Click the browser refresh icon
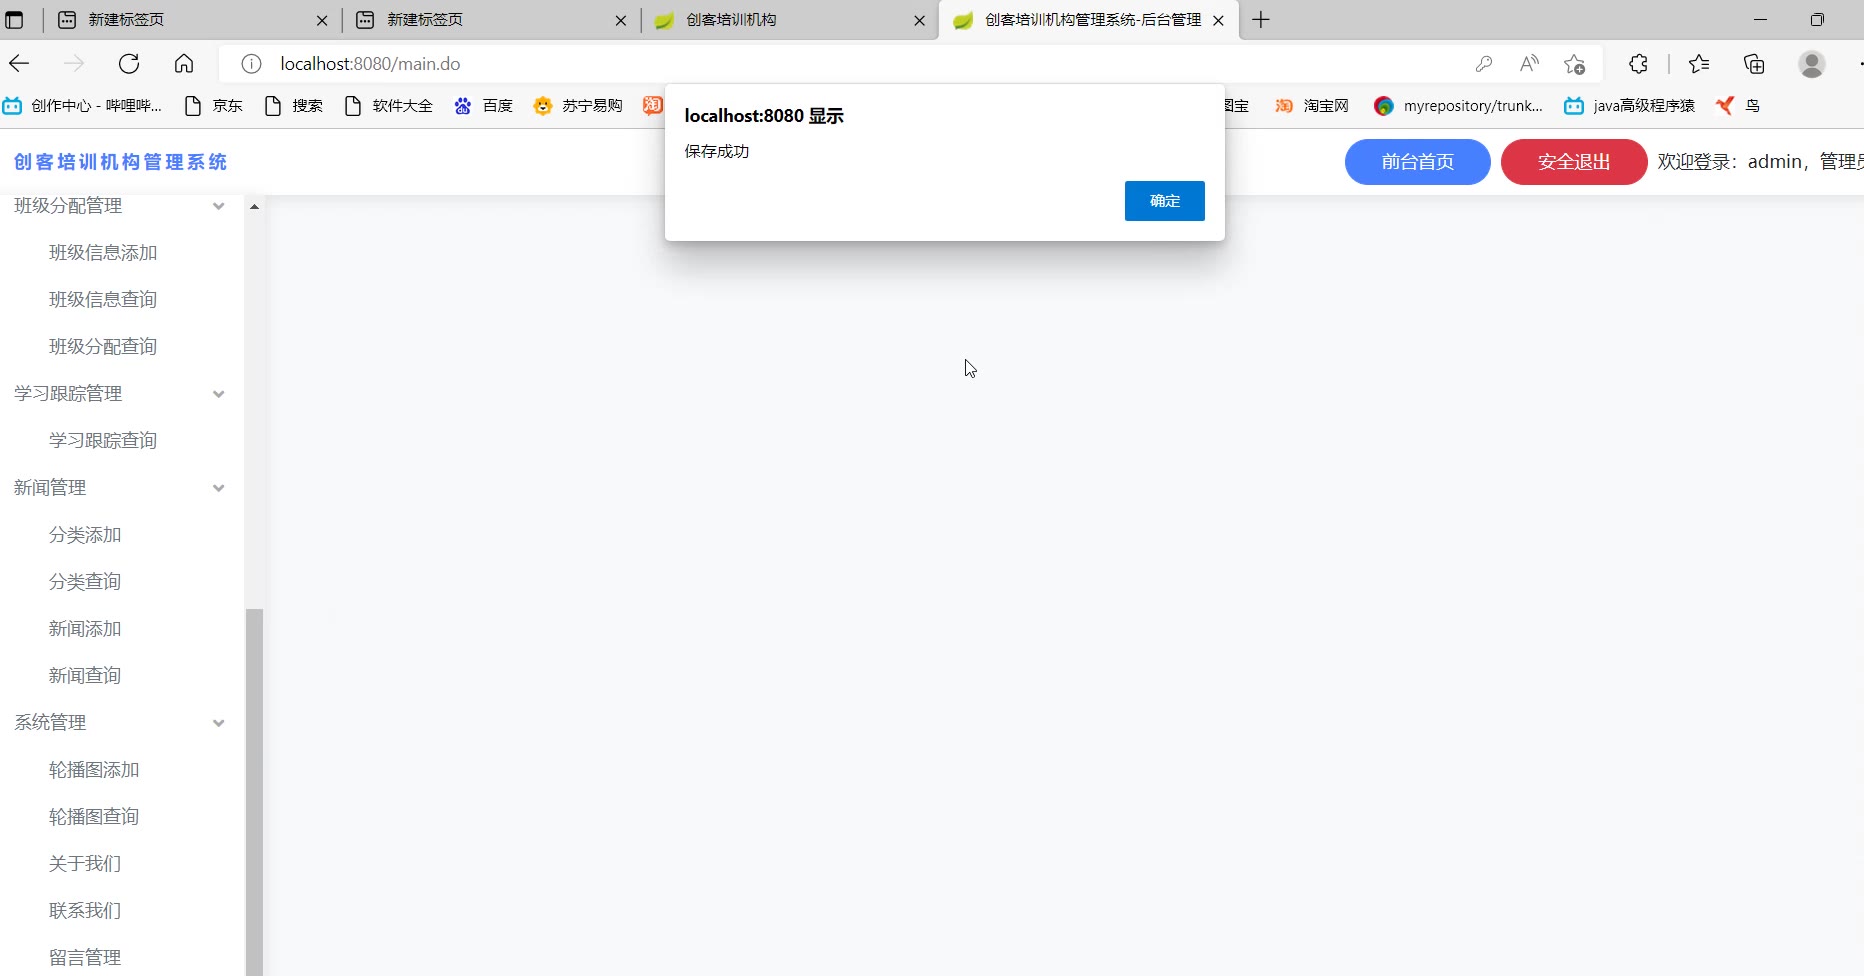The height and width of the screenshot is (976, 1864). tap(129, 64)
